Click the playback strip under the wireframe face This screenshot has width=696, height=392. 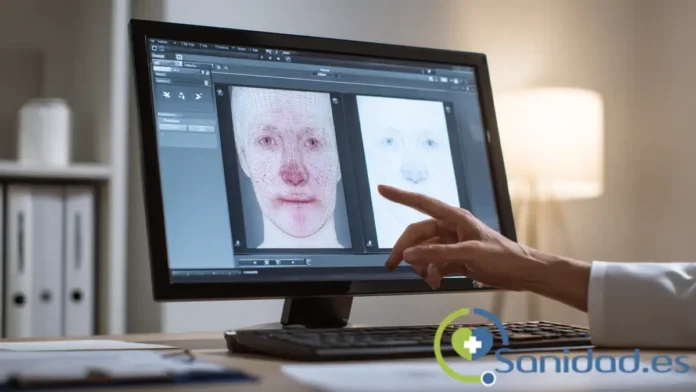pyautogui.click(x=272, y=262)
